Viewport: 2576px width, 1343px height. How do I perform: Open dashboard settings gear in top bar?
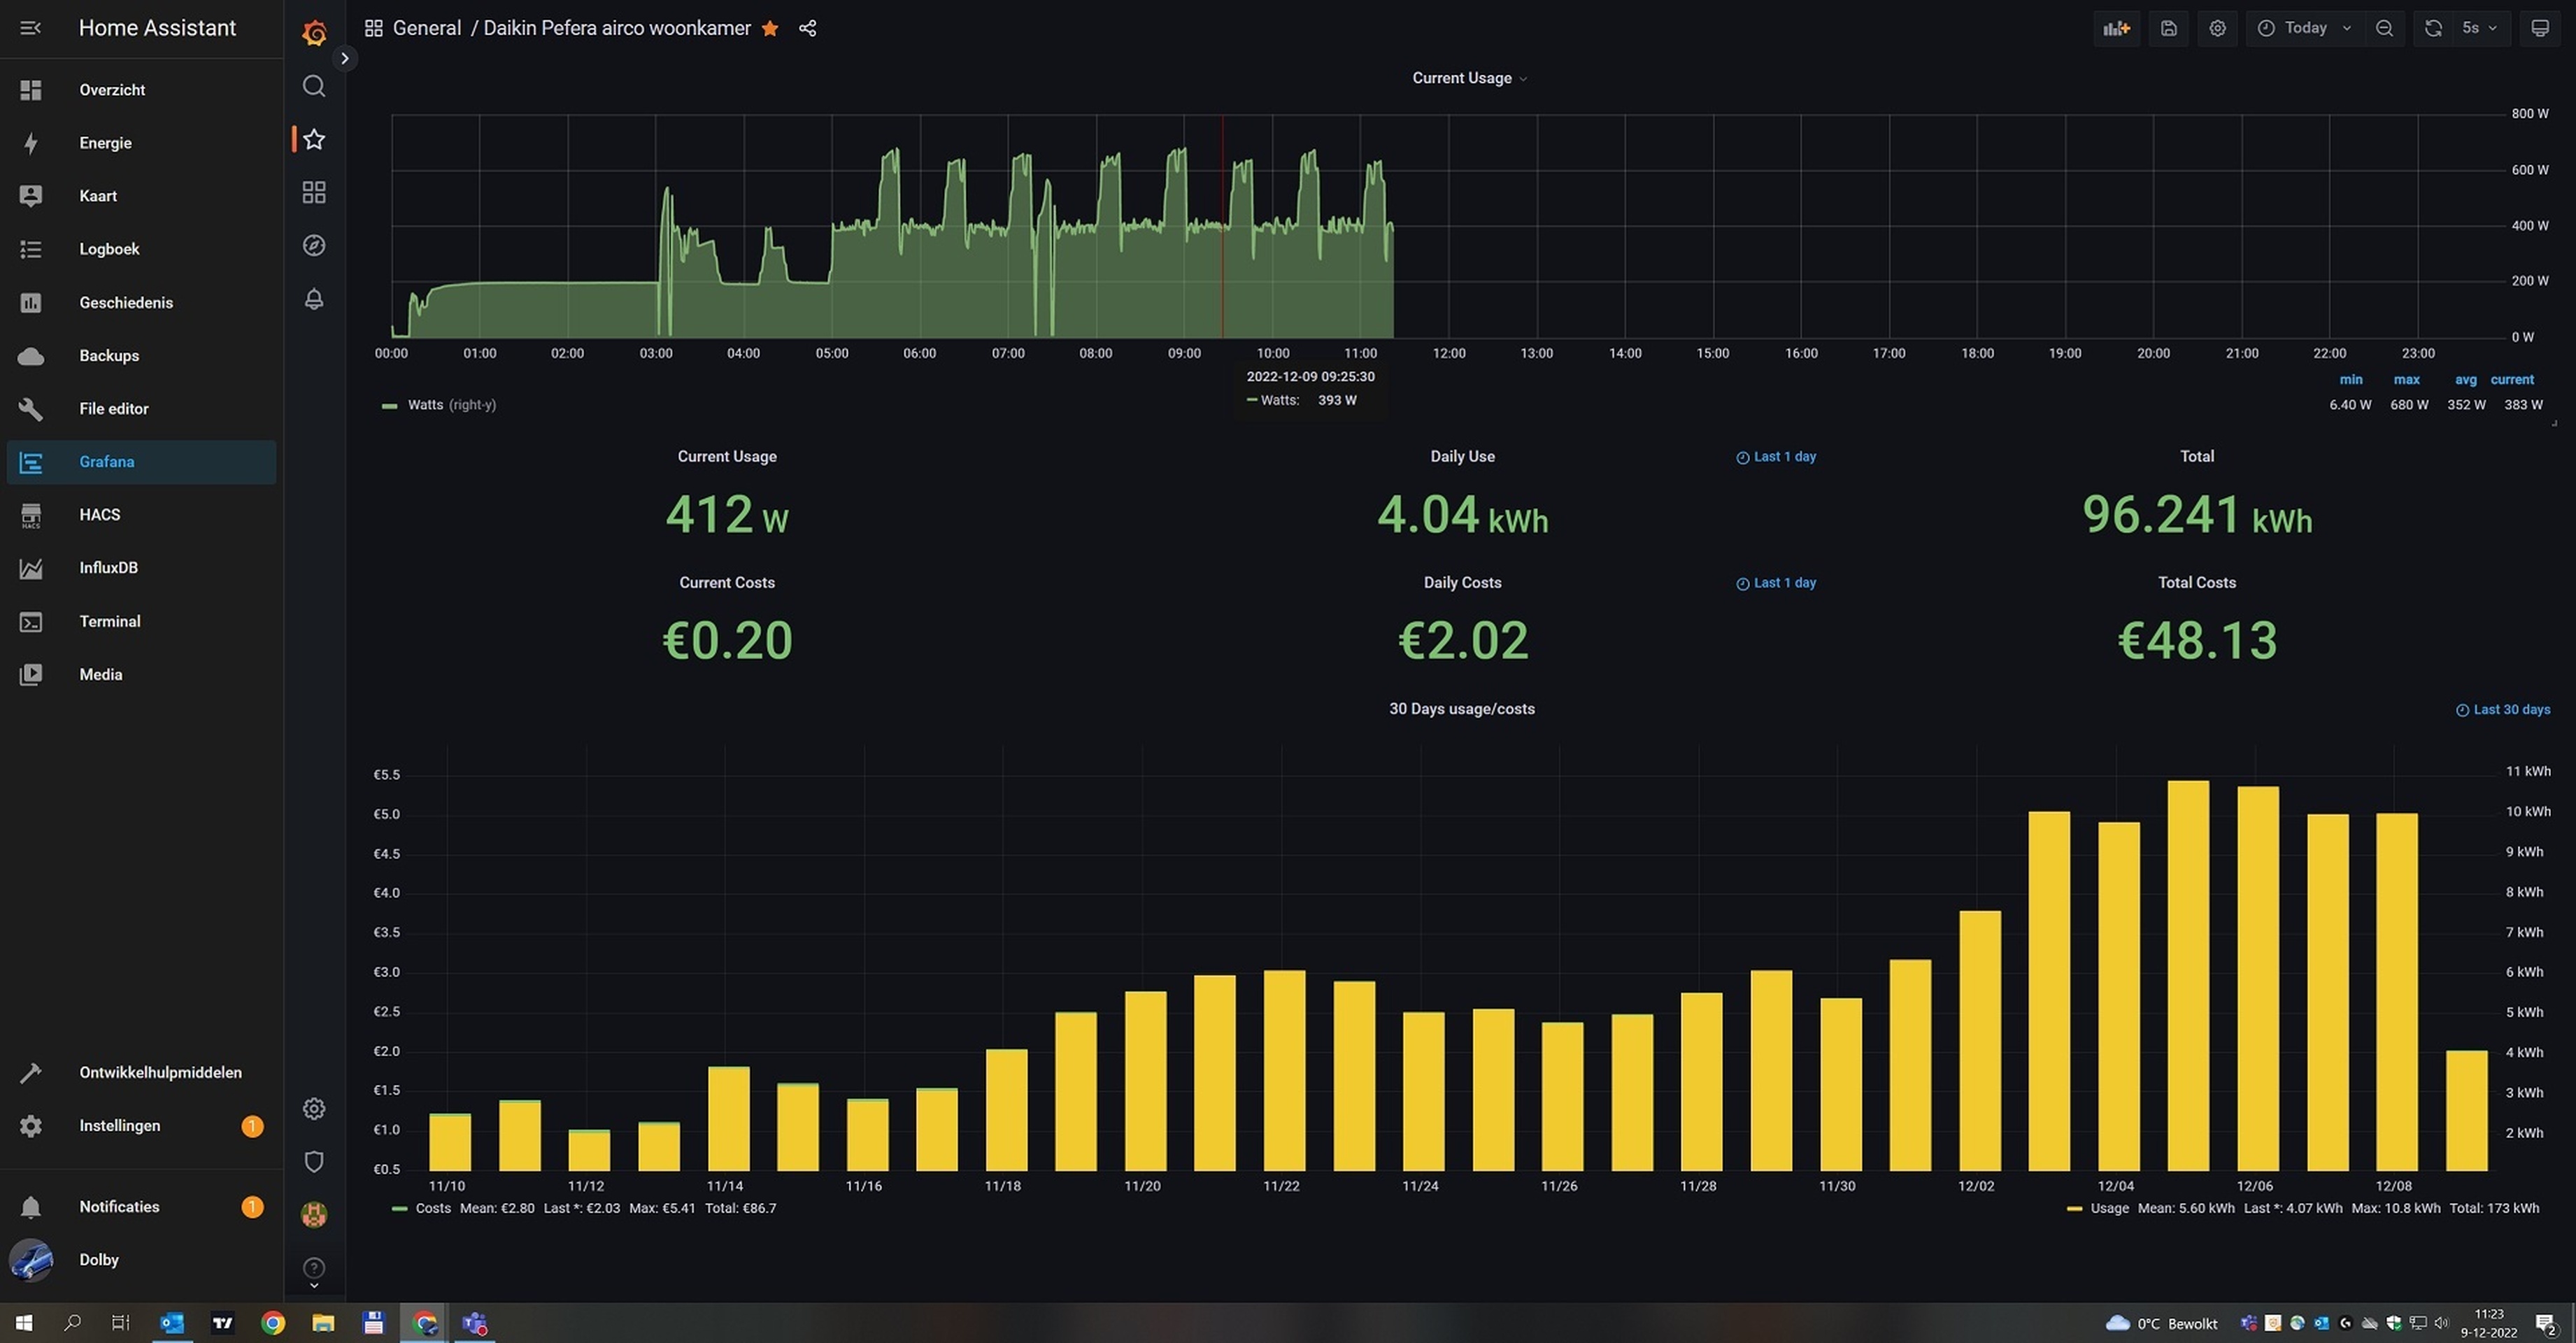tap(2217, 28)
